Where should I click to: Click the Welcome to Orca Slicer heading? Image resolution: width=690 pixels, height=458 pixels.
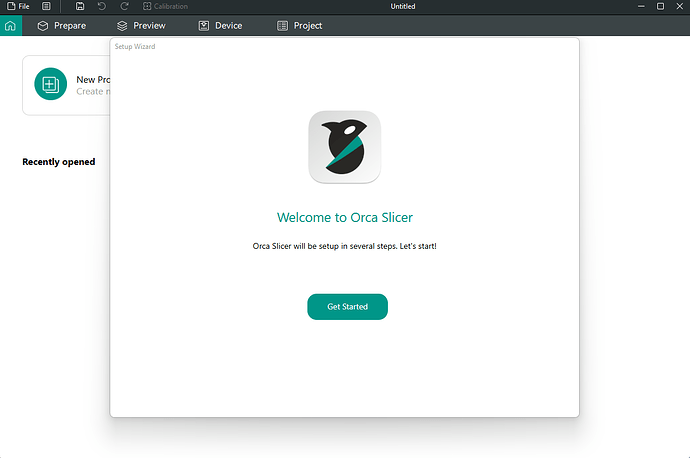[344, 217]
